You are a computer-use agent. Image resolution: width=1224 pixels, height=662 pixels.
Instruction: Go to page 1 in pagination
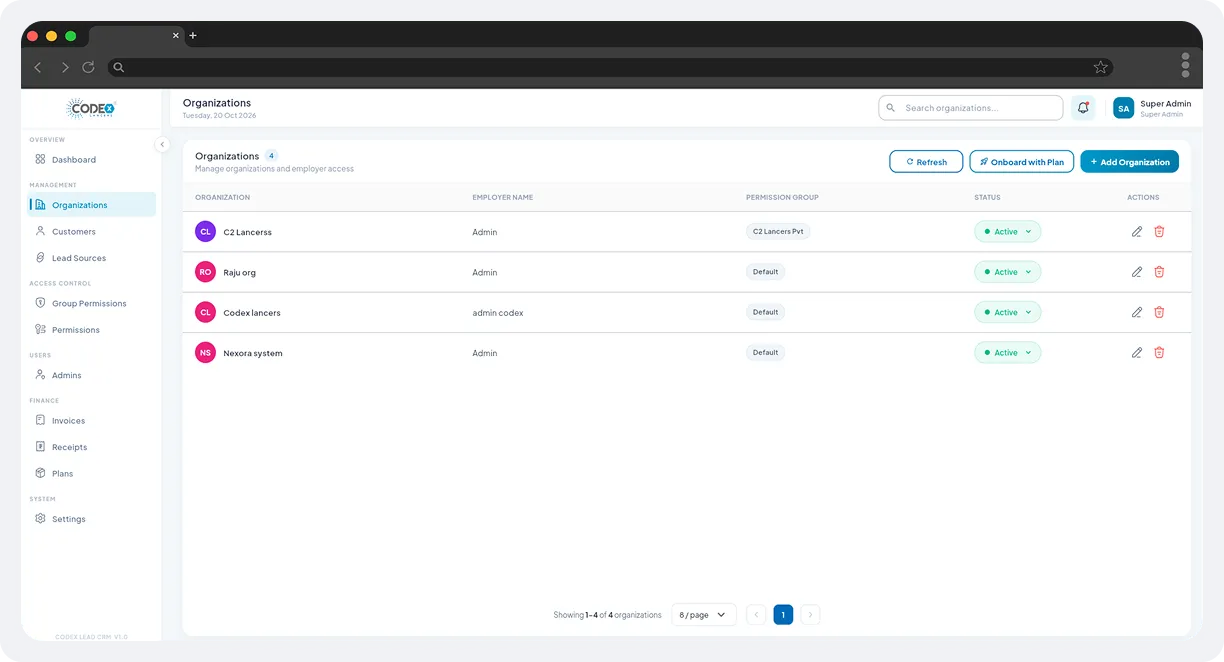click(783, 615)
